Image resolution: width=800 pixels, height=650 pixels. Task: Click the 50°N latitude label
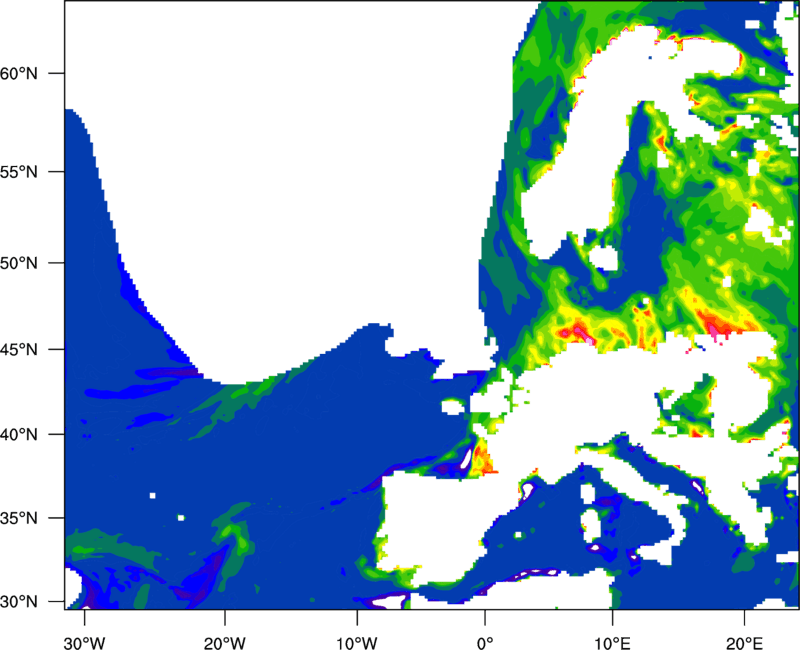[x=19, y=263]
